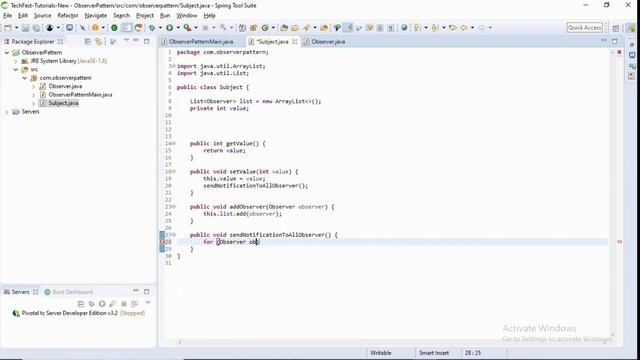Open the New file dropdown arrow
The image size is (640, 360).
16,28
